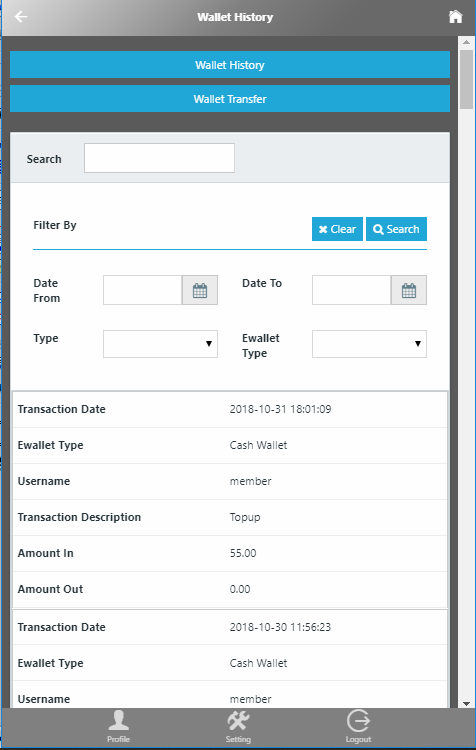
Task: Focus the Search text field
Action: pos(159,158)
